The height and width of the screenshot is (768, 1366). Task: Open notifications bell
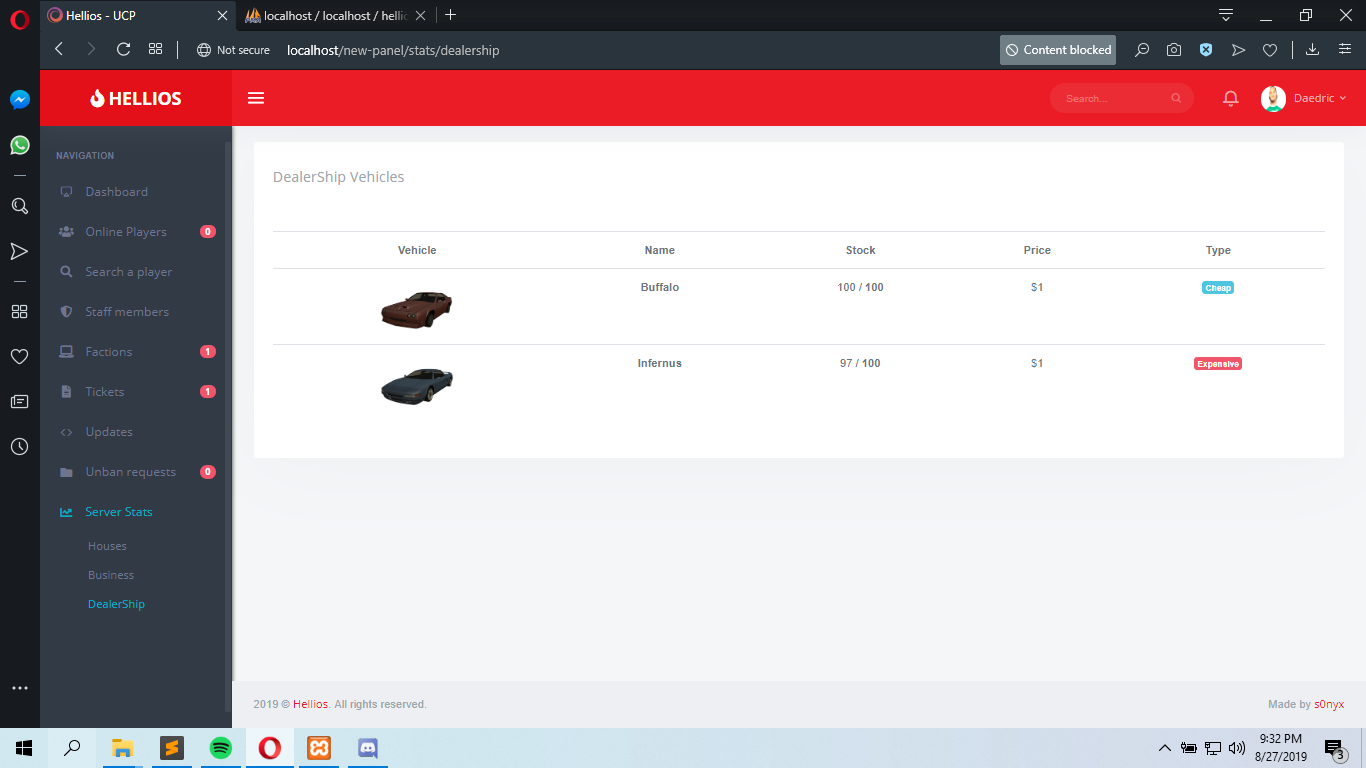coord(1231,98)
